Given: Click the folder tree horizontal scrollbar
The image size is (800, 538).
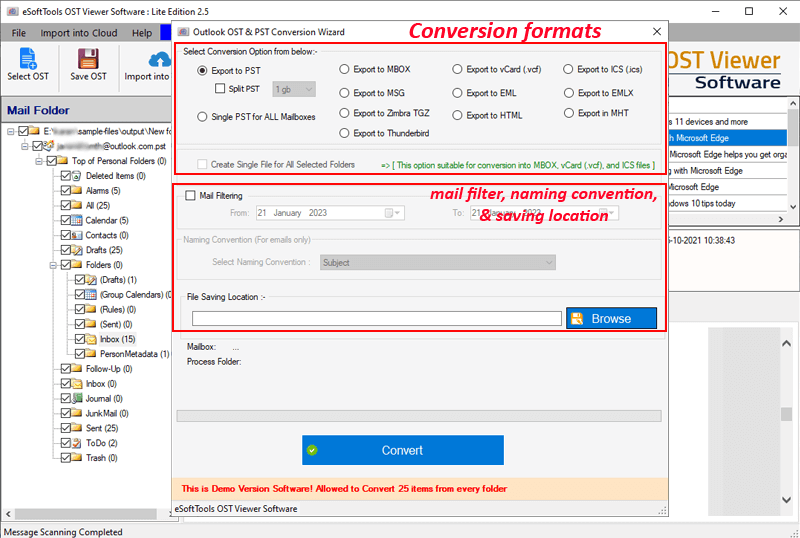Looking at the screenshot, I should point(85,514).
